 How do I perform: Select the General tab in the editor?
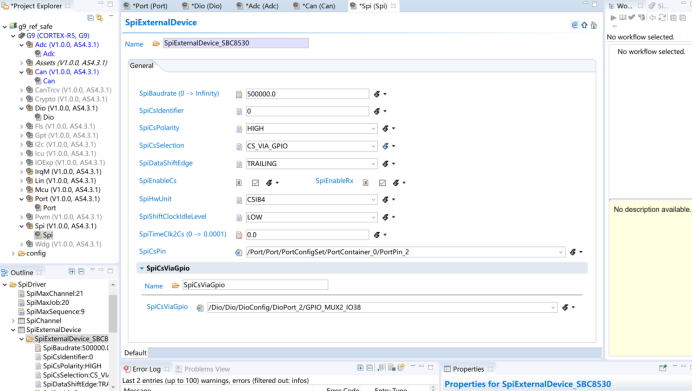point(141,65)
